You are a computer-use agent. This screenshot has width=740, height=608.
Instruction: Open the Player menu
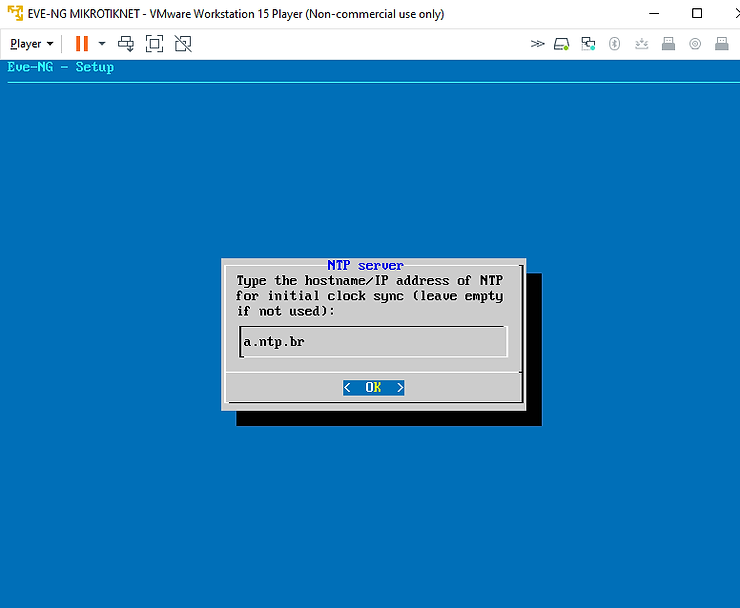(x=32, y=44)
